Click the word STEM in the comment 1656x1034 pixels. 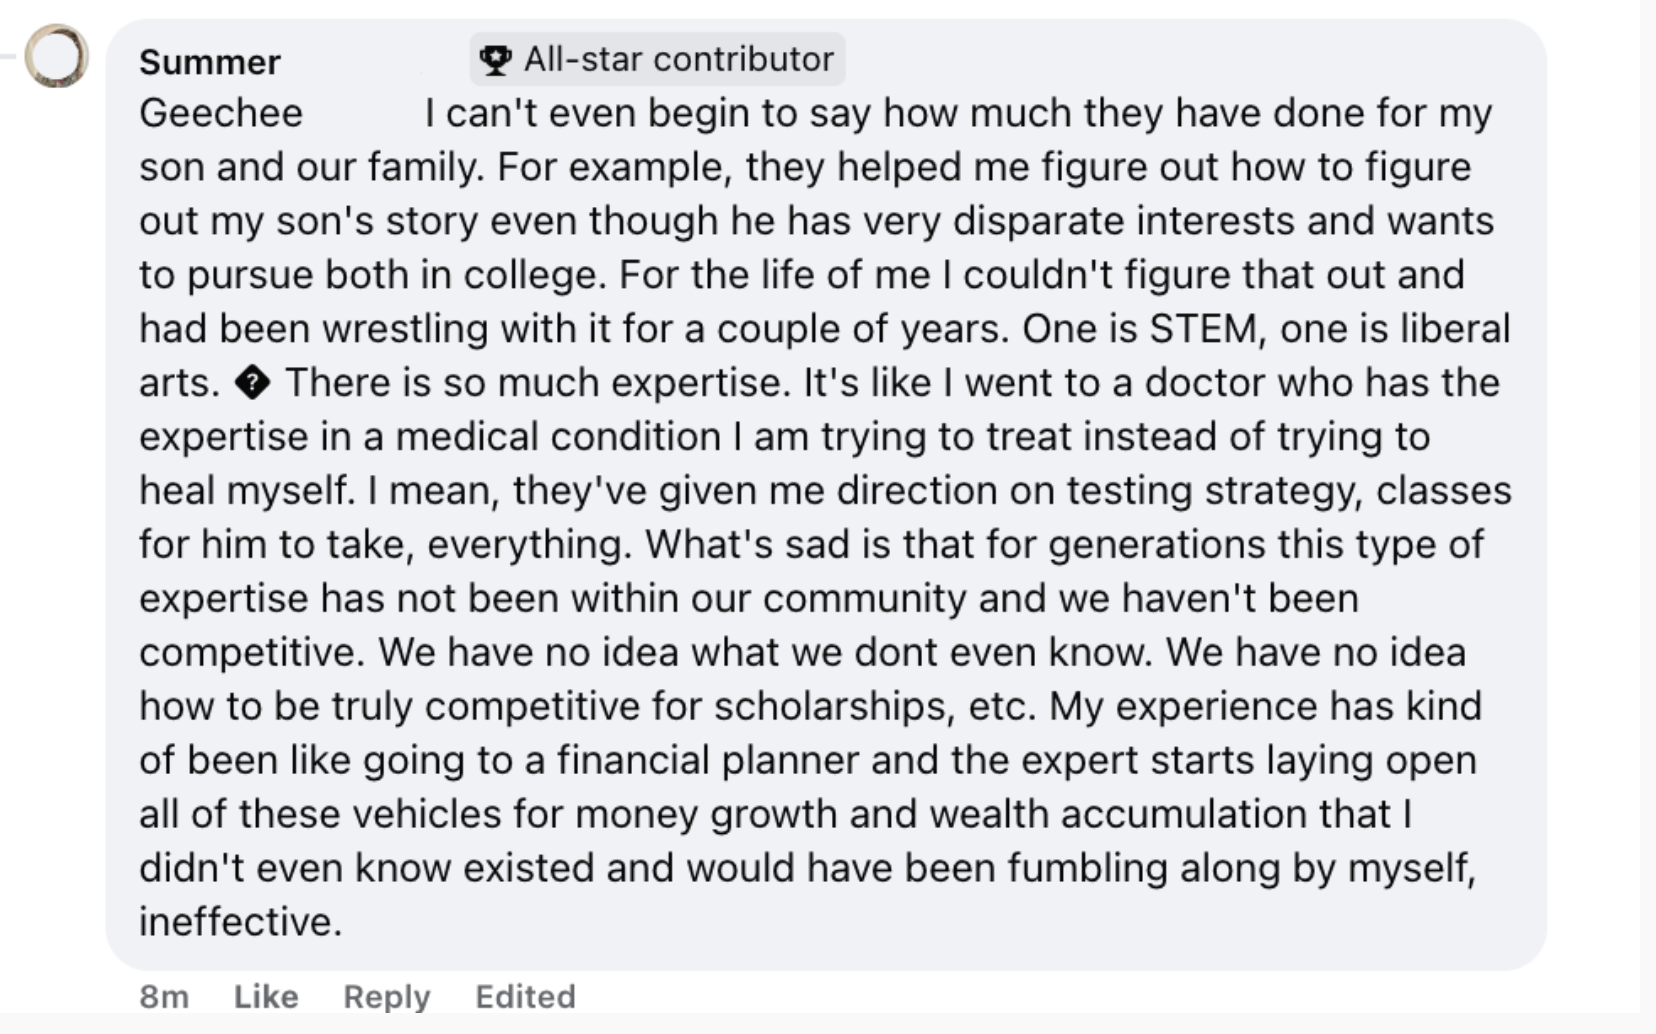tap(1203, 329)
